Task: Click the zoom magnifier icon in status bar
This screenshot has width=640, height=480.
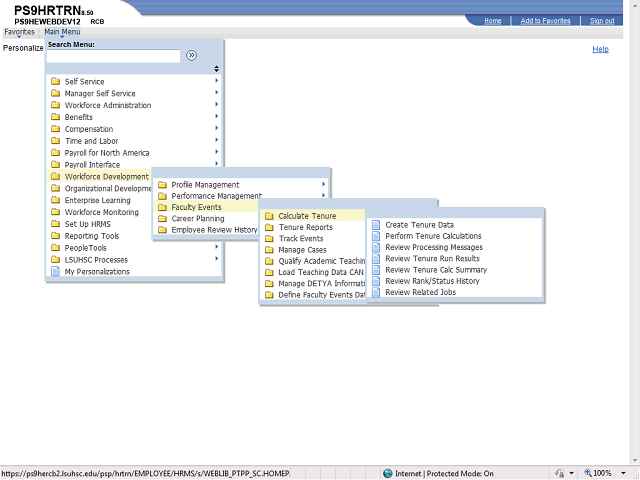Action: point(588,473)
